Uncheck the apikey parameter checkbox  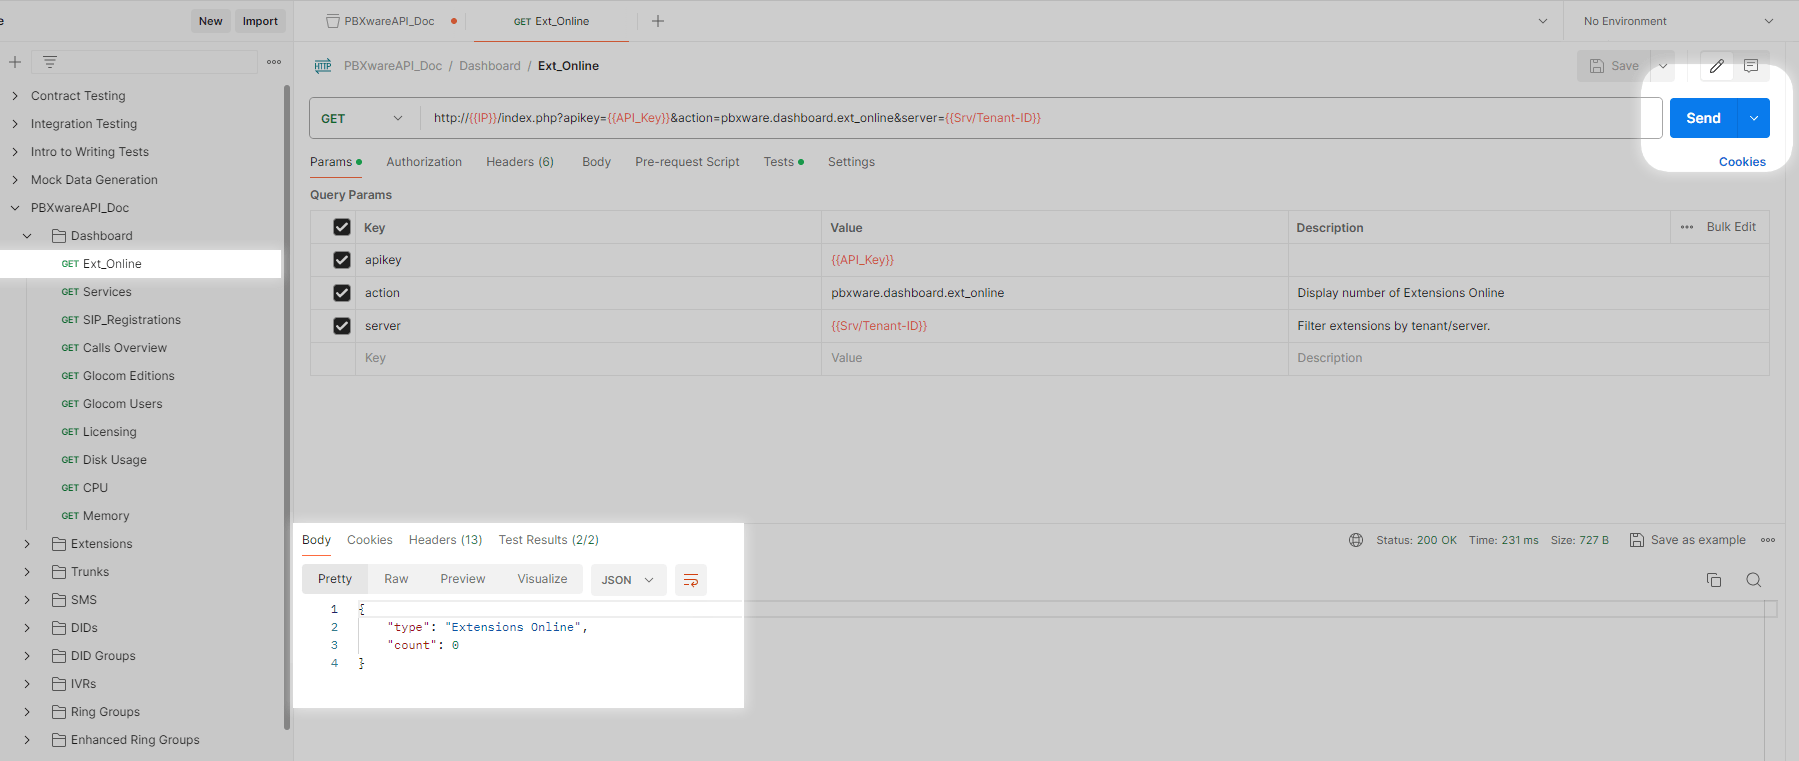coord(342,260)
